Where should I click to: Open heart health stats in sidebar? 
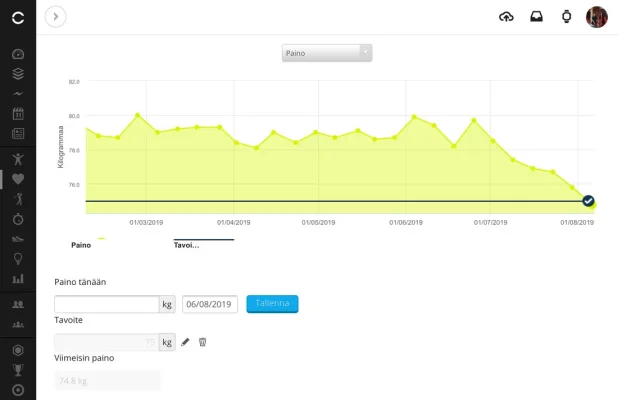[x=18, y=179]
